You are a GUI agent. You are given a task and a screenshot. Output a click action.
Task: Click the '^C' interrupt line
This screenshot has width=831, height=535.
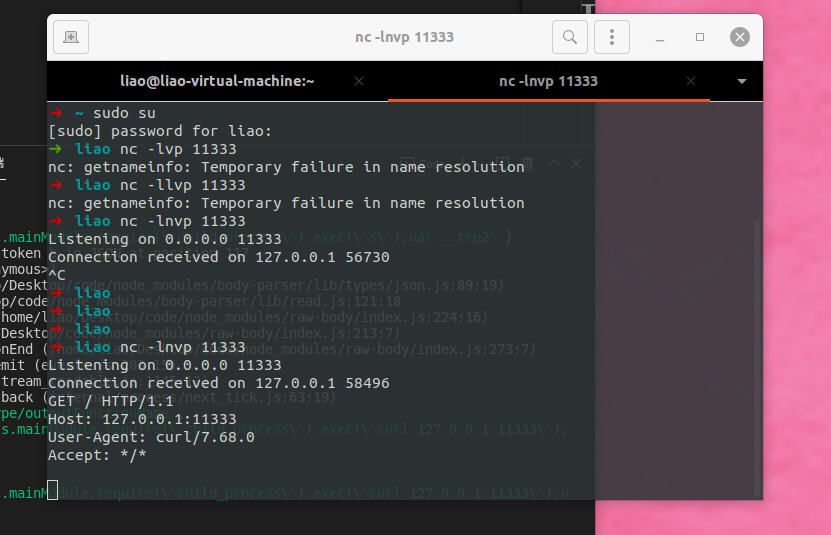(x=57, y=275)
